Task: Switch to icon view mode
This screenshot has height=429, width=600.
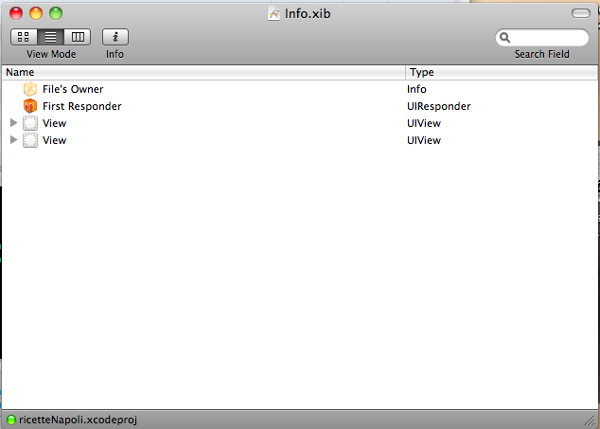Action: (23, 37)
